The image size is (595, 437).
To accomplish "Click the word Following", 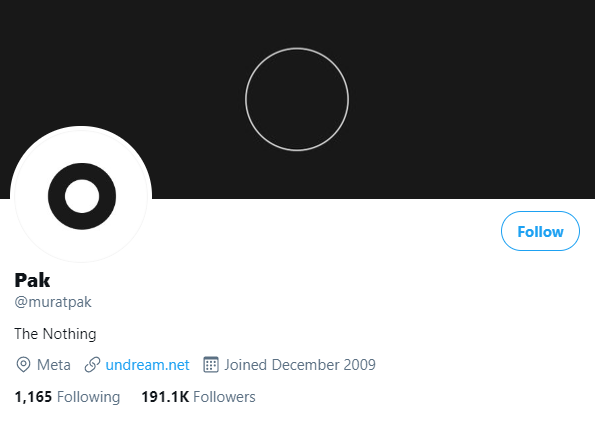I will (x=88, y=397).
